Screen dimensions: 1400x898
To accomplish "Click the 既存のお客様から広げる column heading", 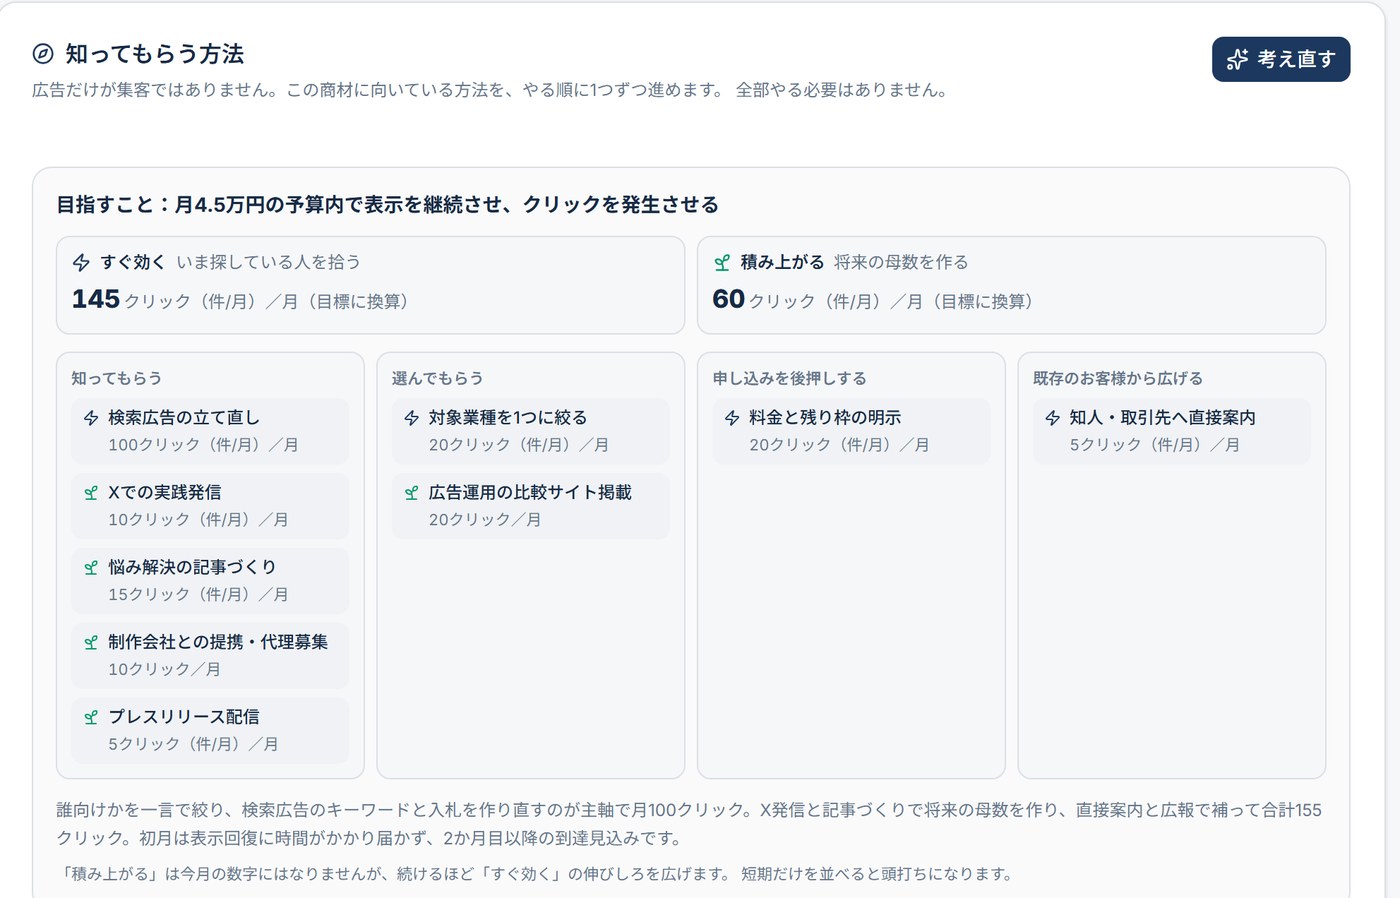I will pos(1118,378).
